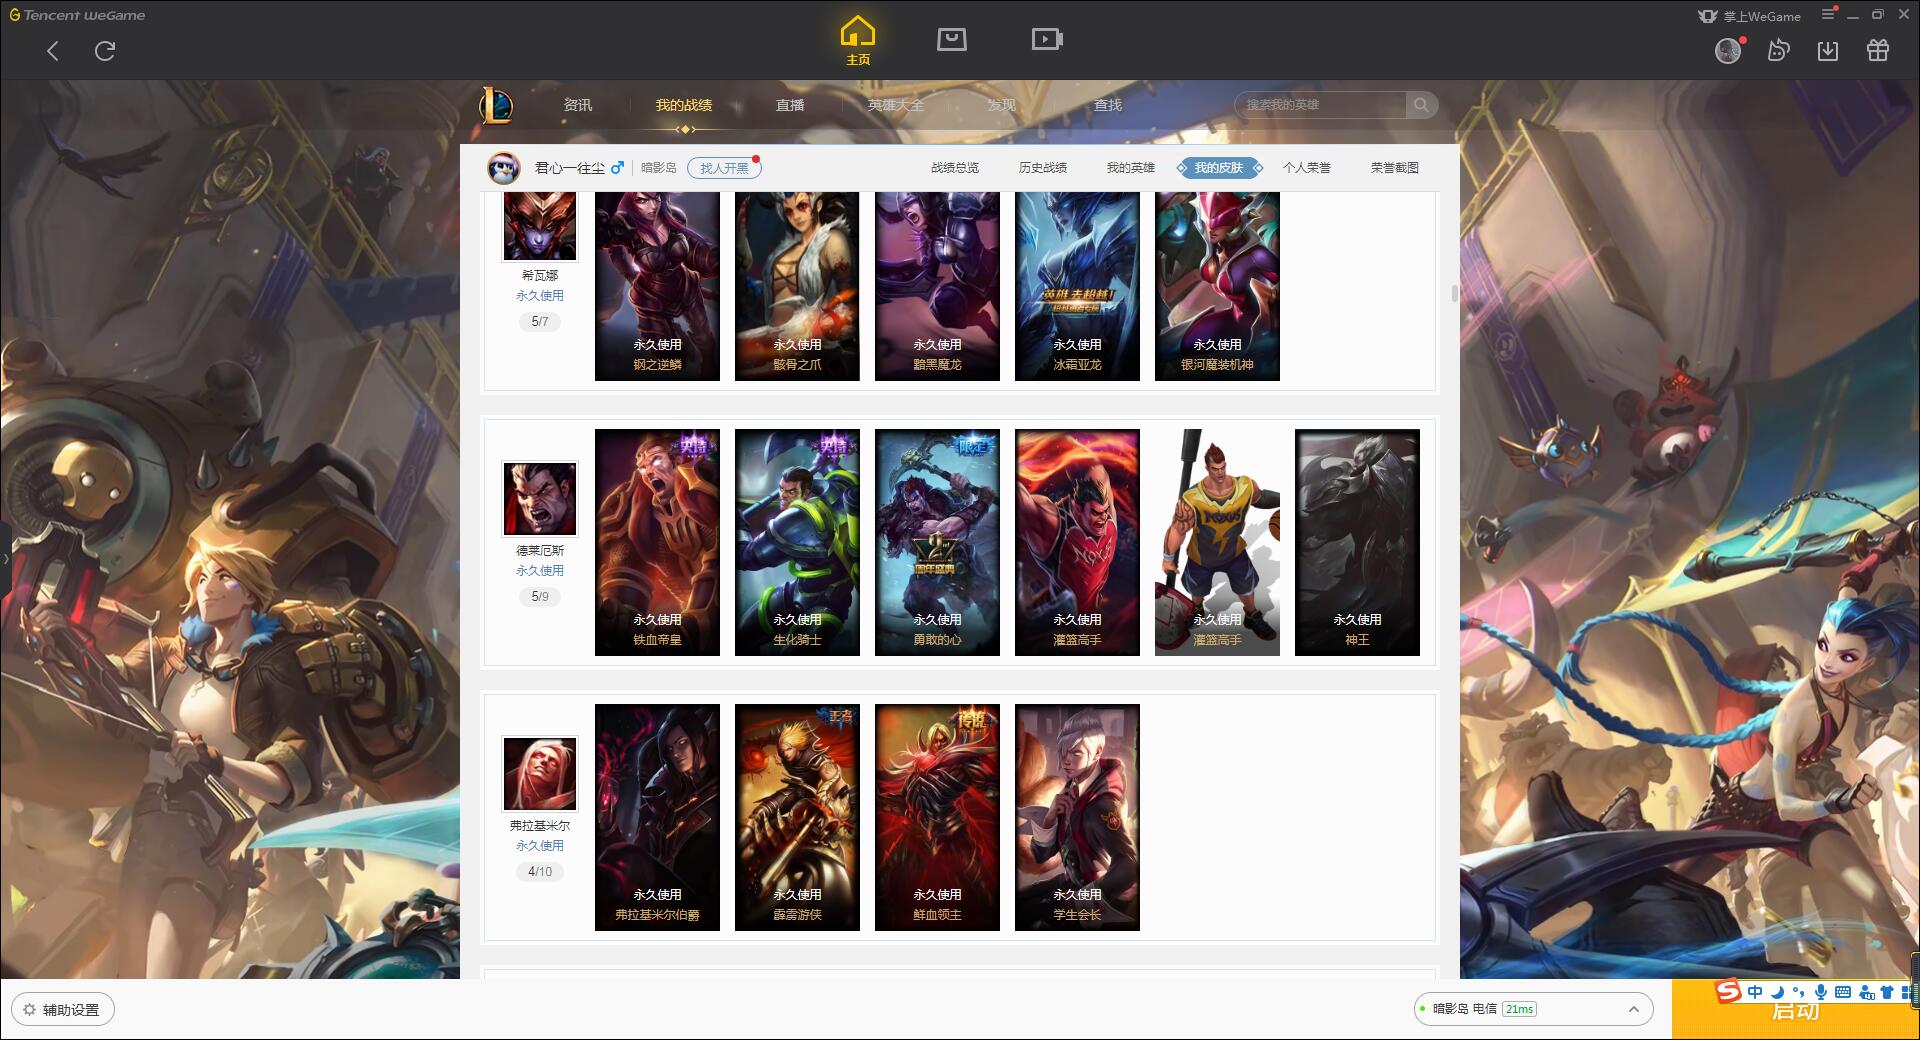Open the 勇敢的心 skin card

coord(937,543)
